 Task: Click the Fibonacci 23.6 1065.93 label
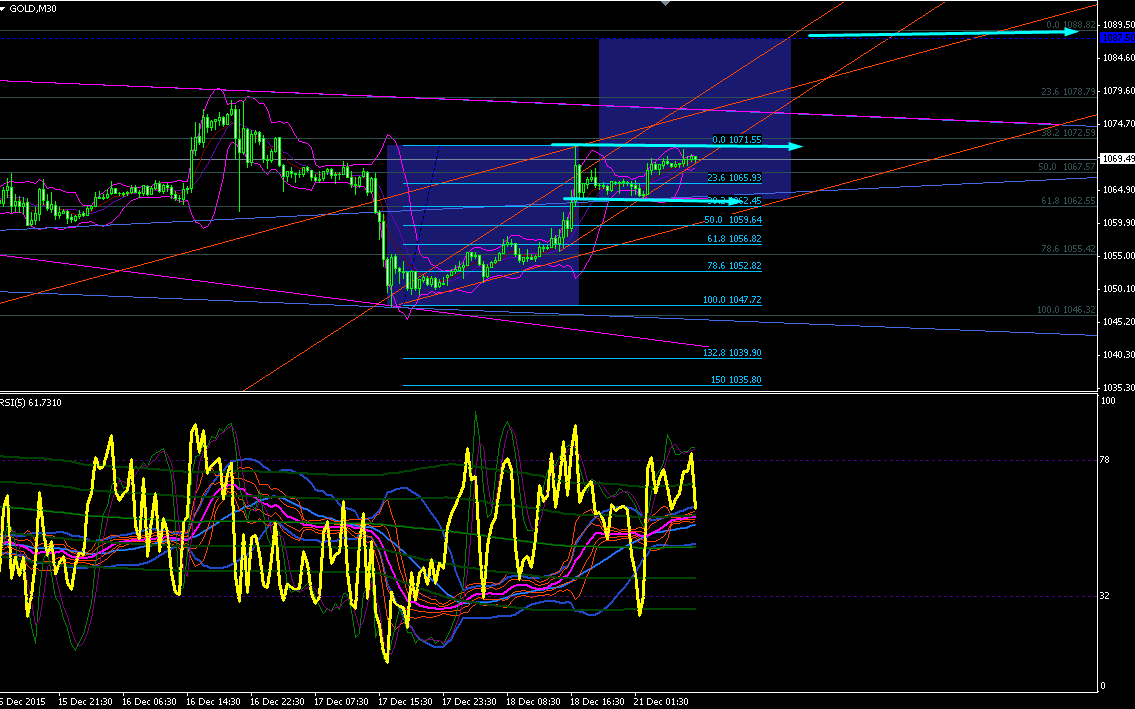click(x=734, y=177)
